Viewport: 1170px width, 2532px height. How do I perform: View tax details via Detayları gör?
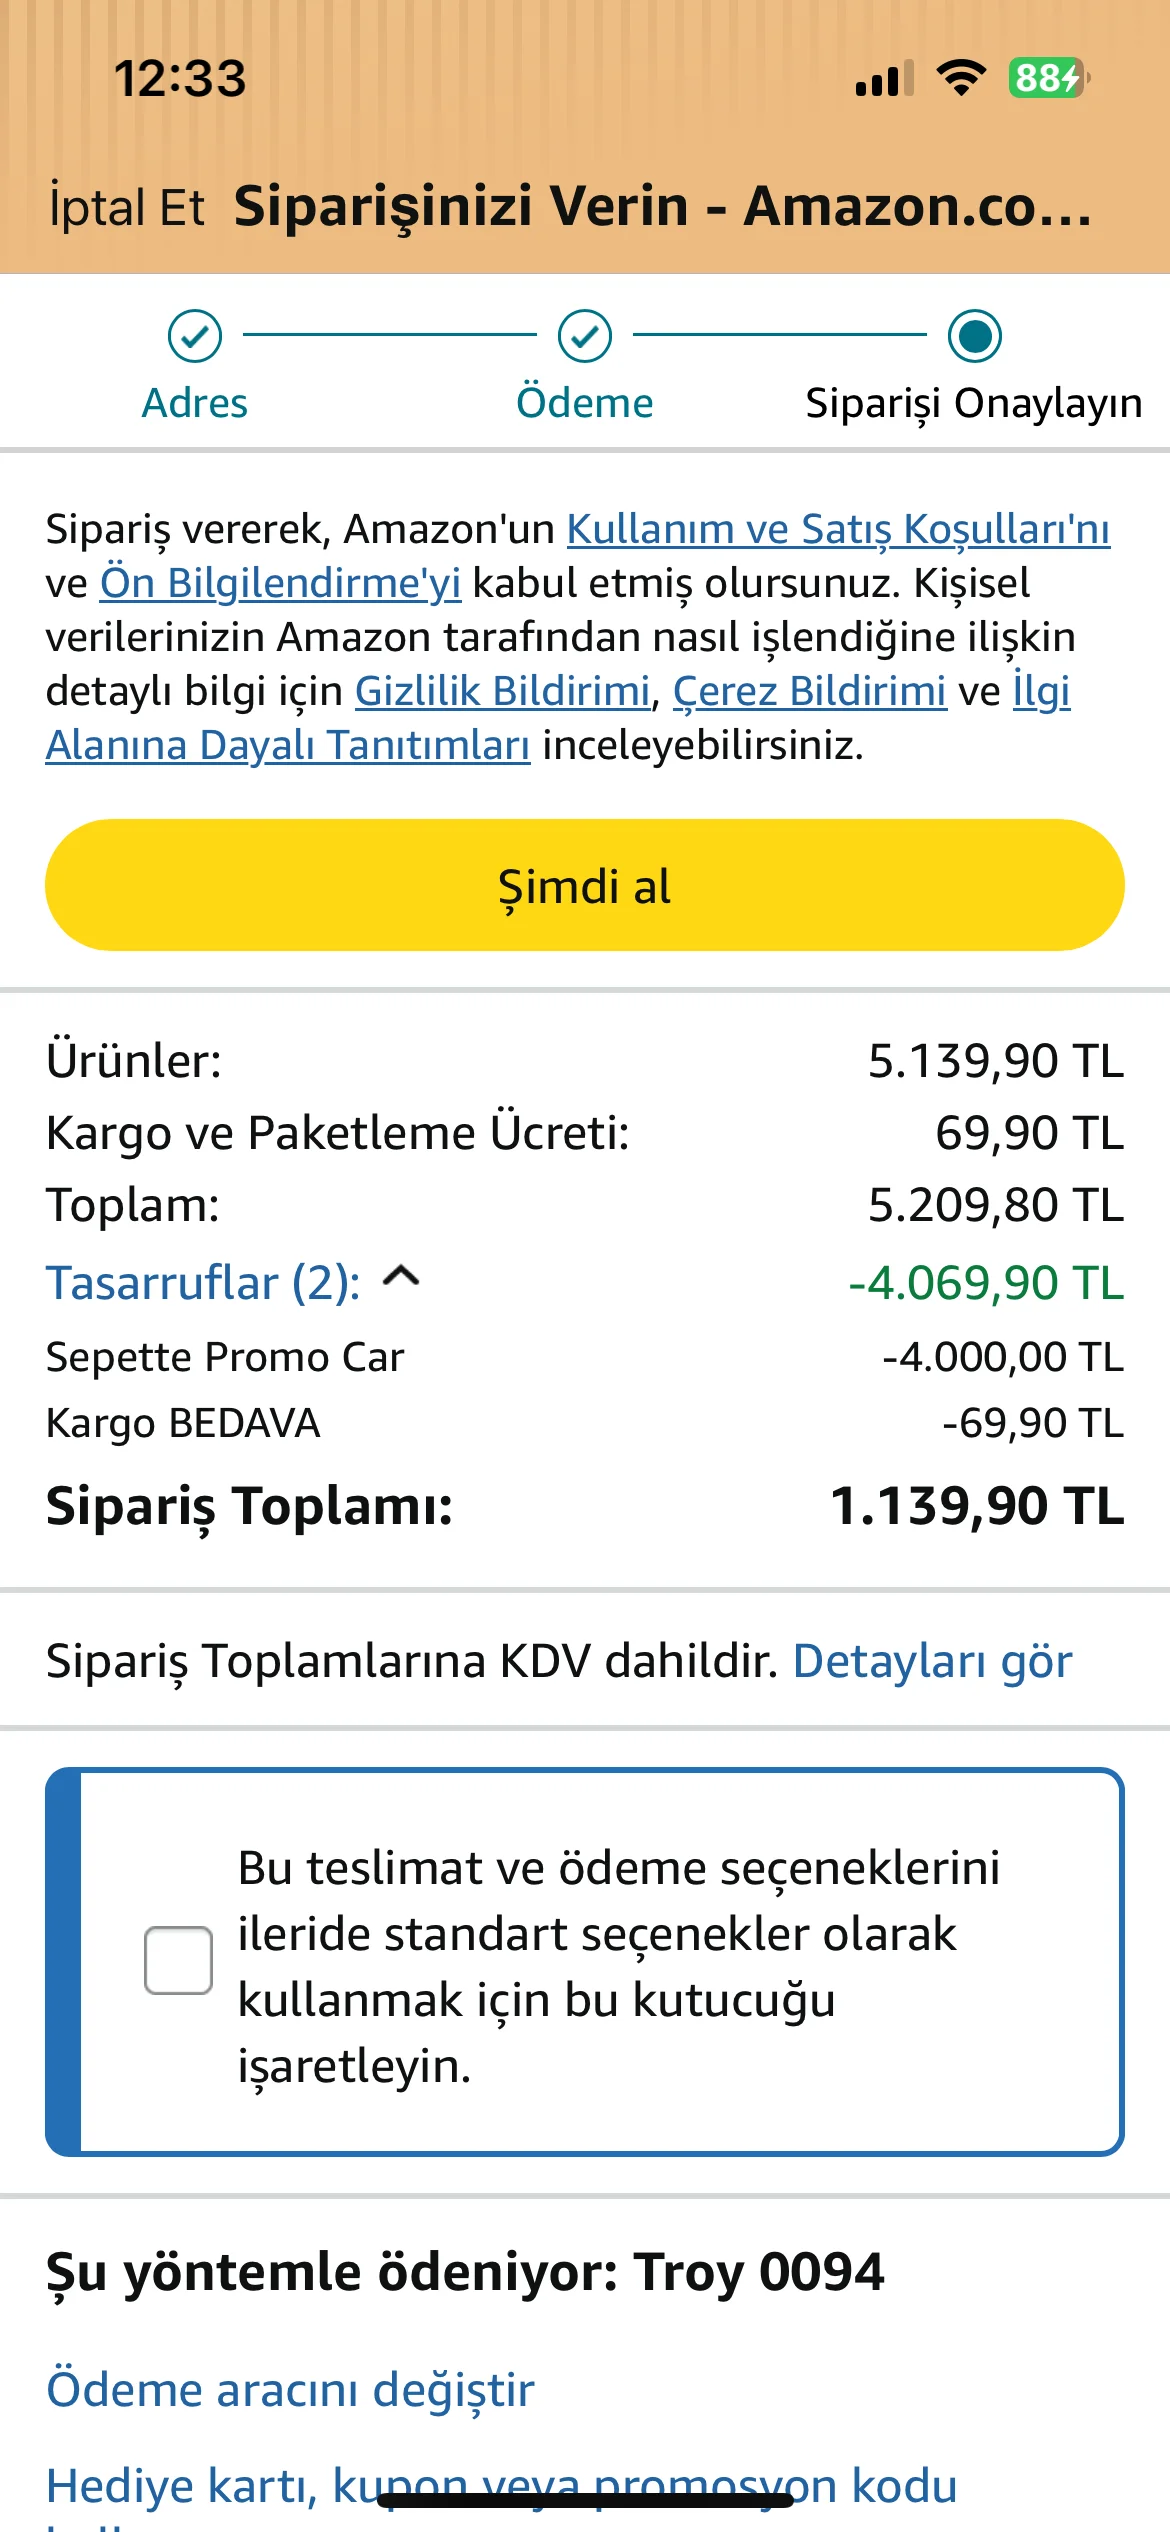(x=933, y=1662)
